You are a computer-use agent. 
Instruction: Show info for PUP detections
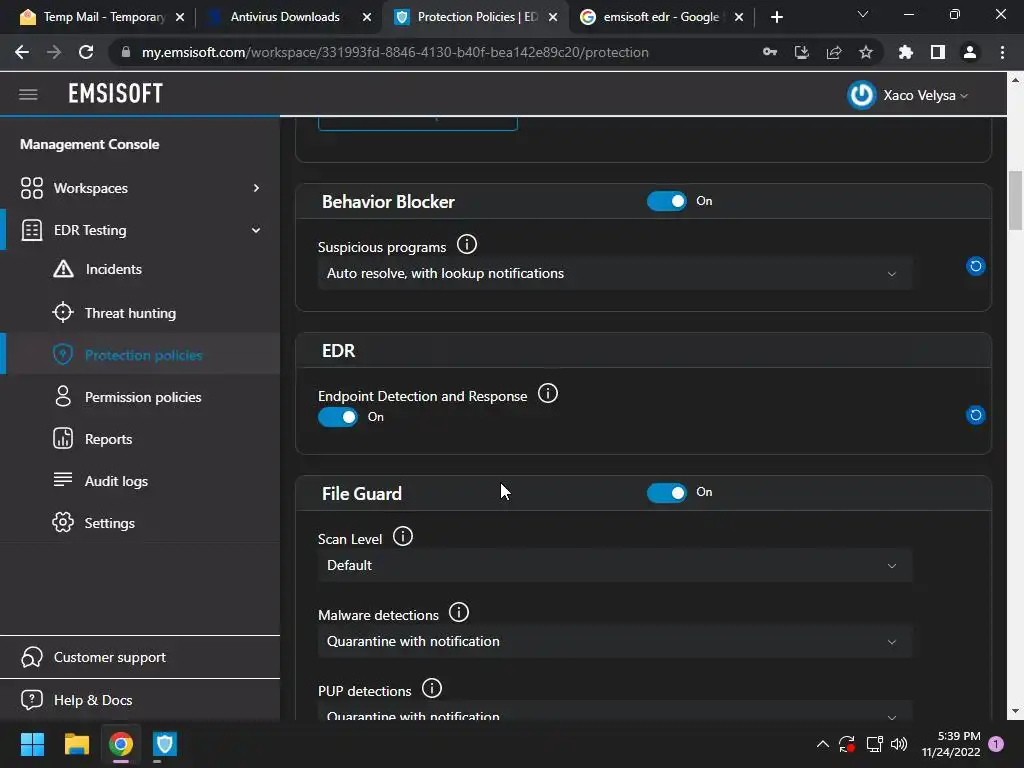[432, 688]
